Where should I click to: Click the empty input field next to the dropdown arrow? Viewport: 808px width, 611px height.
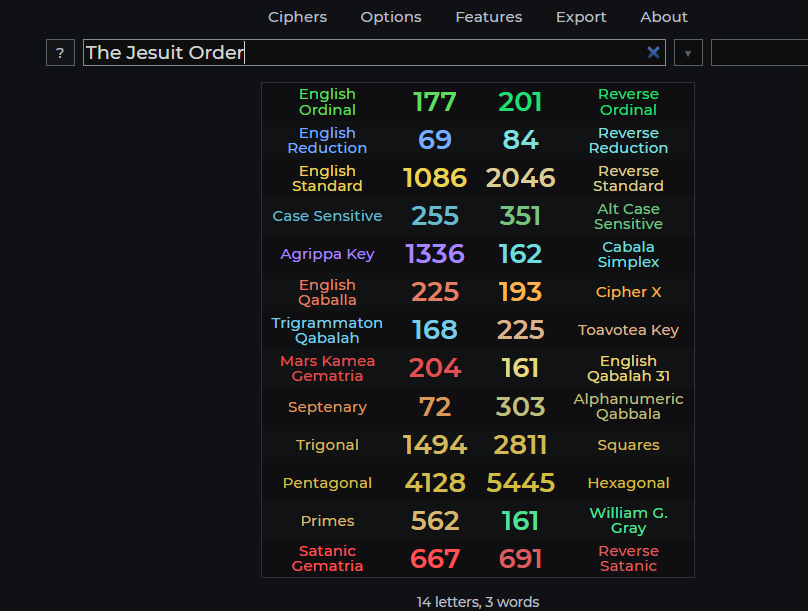(x=759, y=53)
